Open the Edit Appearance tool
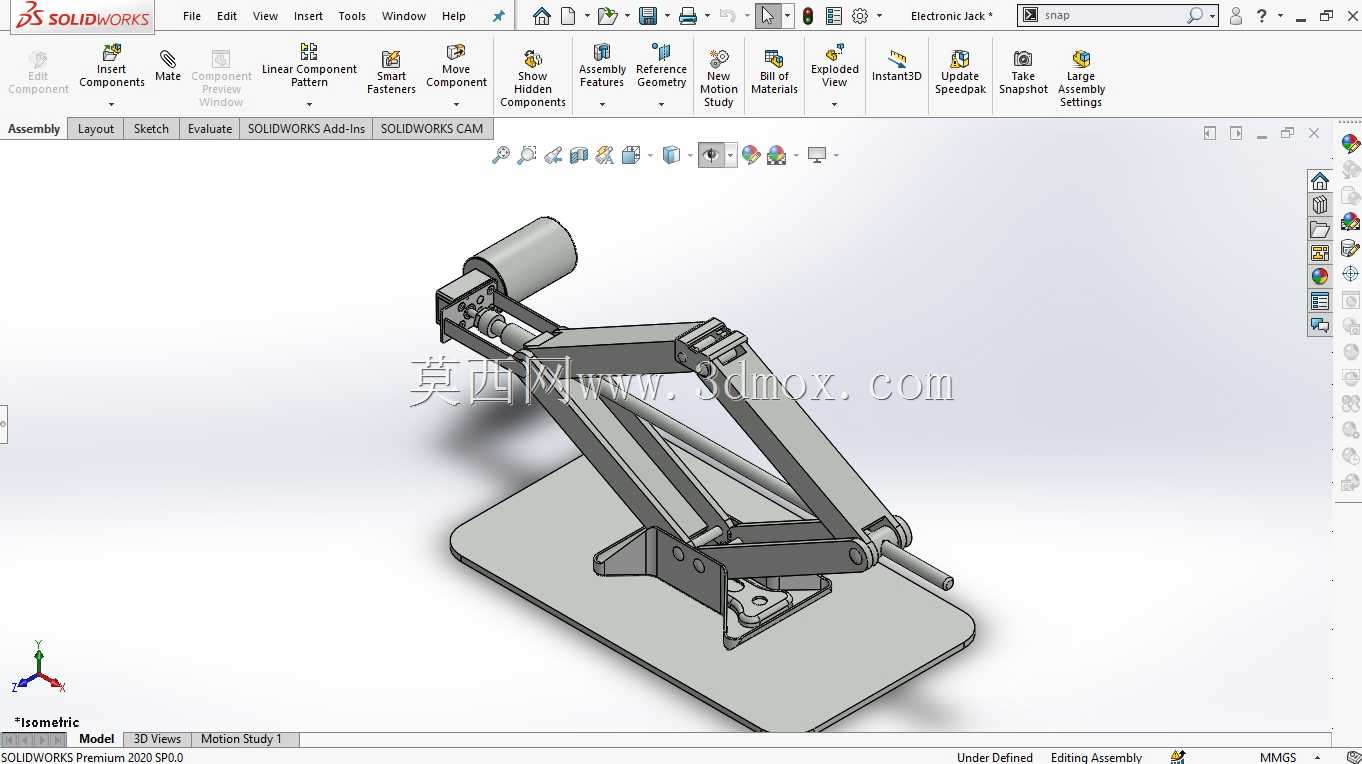 coord(751,155)
